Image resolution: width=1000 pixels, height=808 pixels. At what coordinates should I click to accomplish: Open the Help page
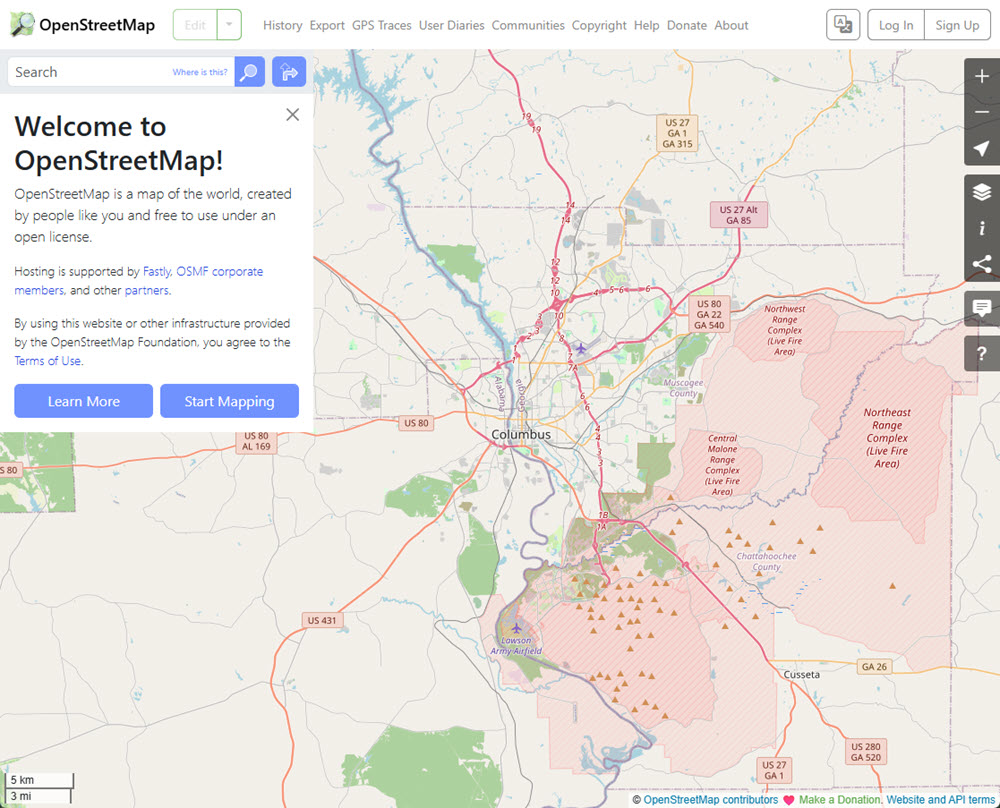[x=647, y=26]
